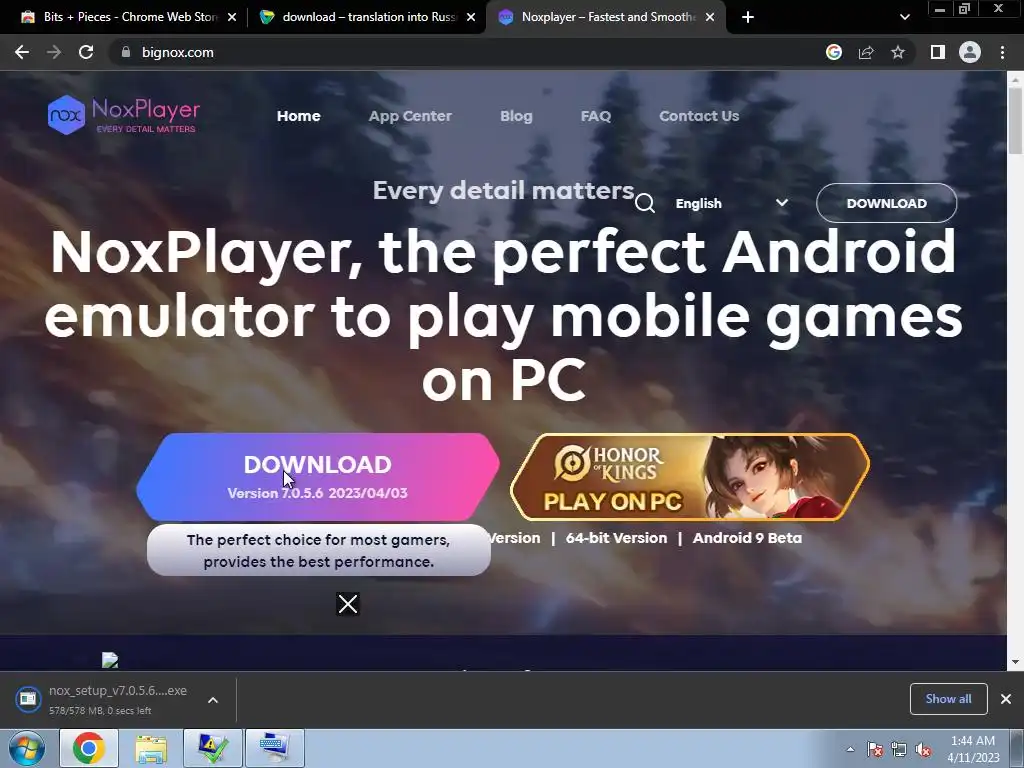The image size is (1024, 768).
Task: Click the Android 9 Beta link
Action: pyautogui.click(x=747, y=538)
